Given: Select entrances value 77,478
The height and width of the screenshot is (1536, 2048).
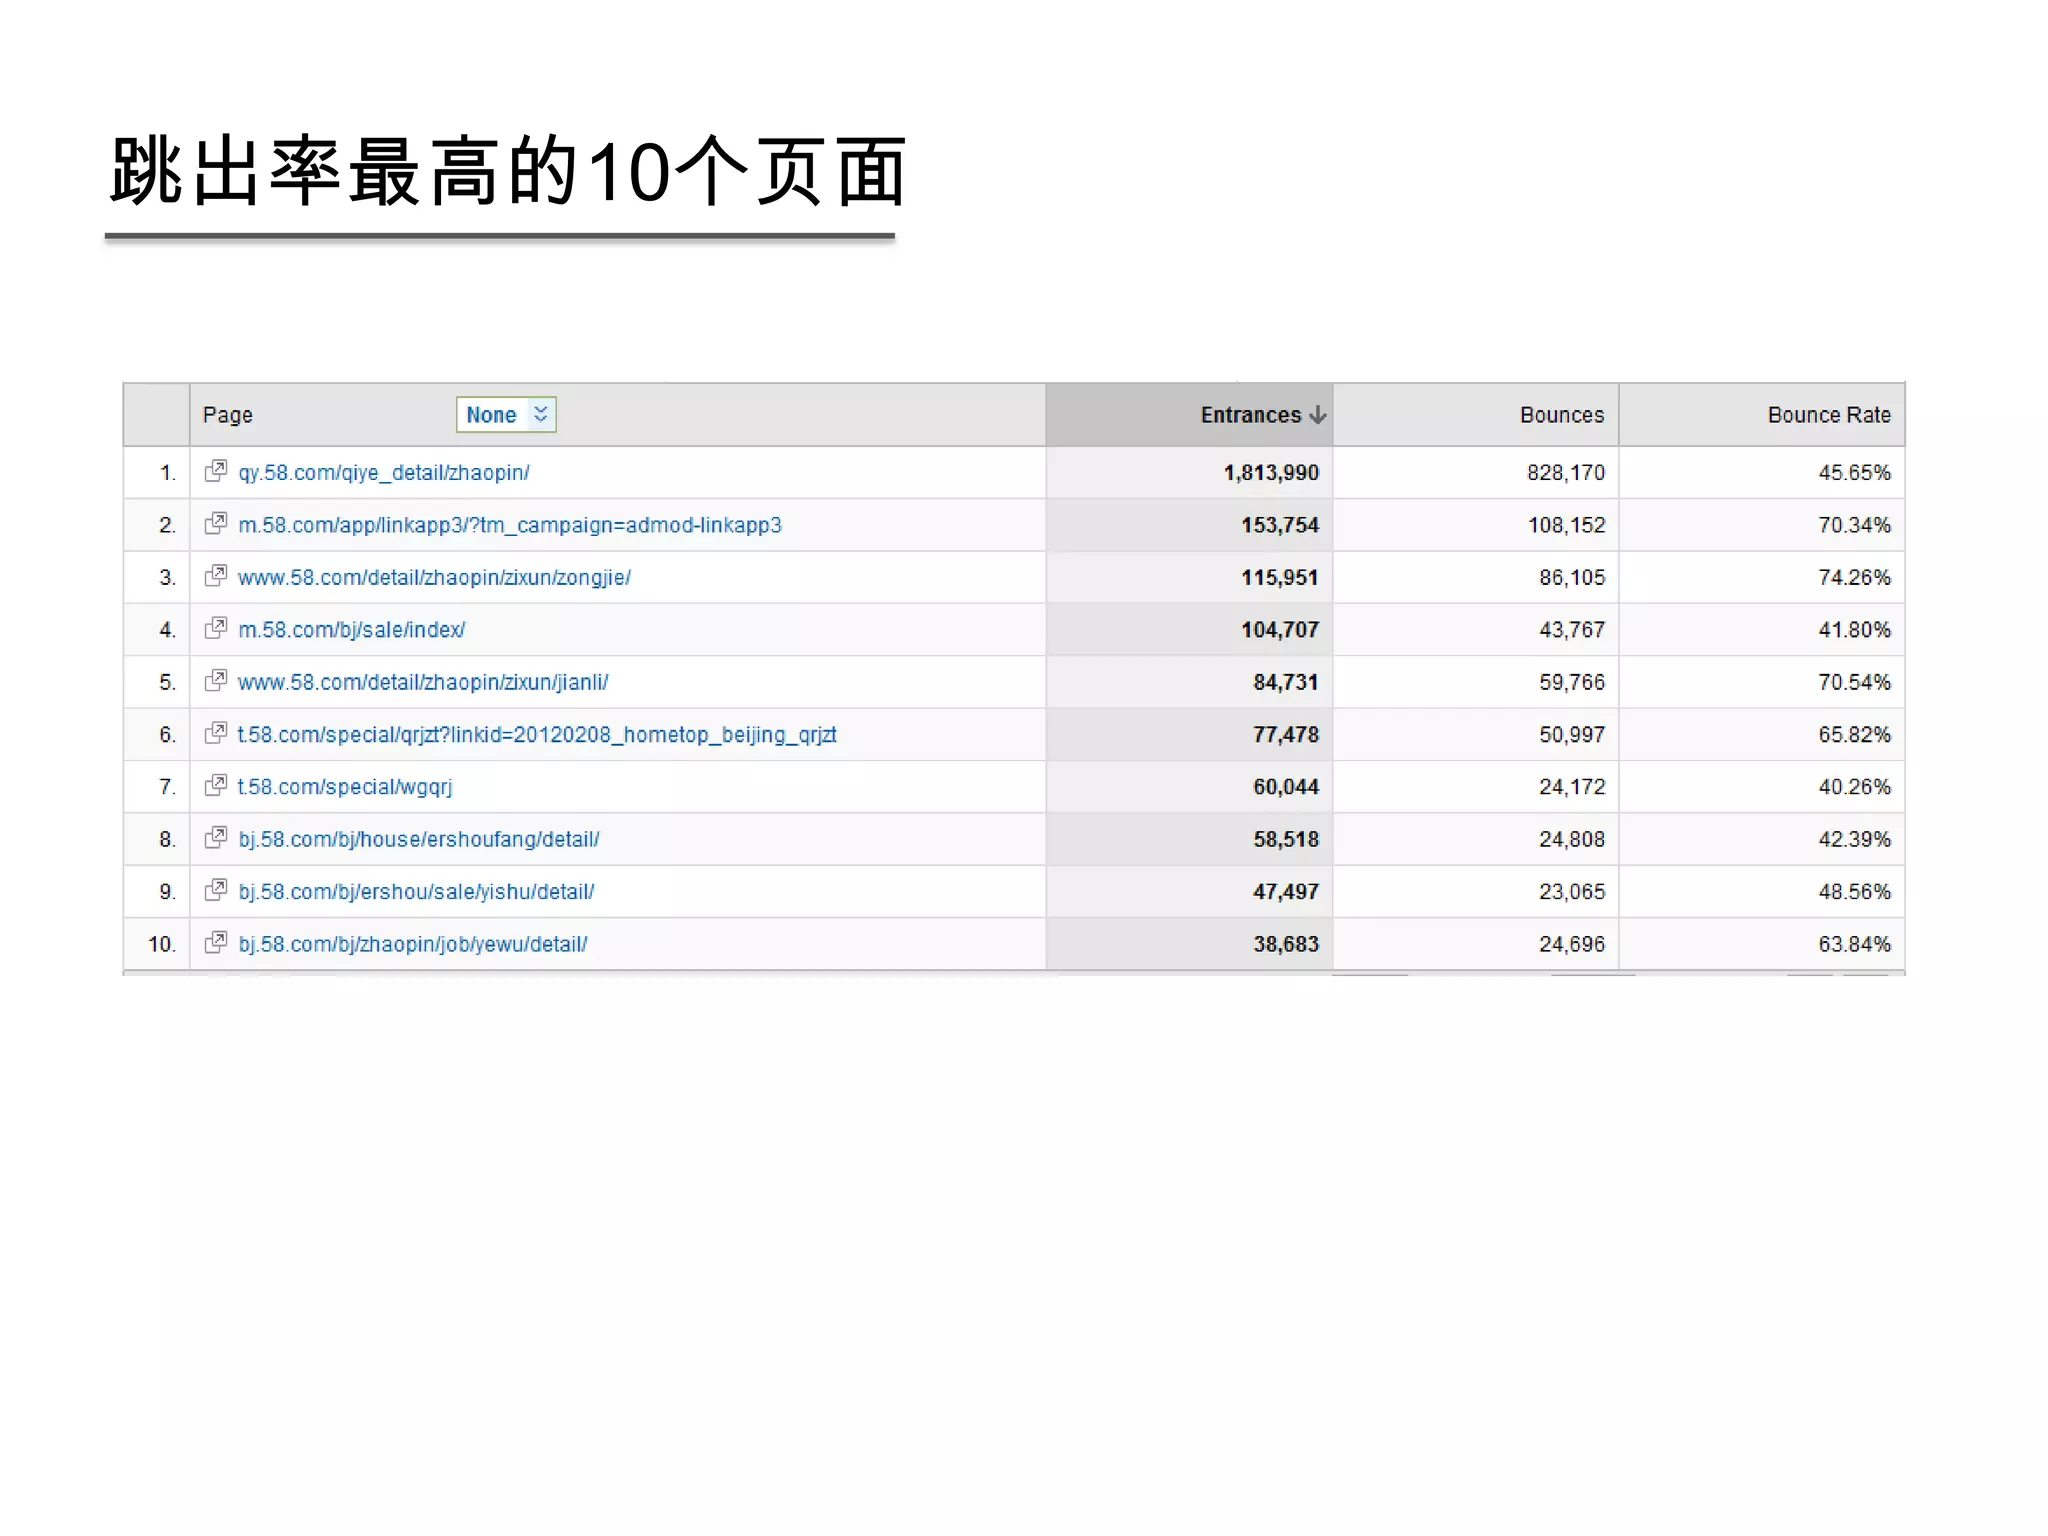Looking at the screenshot, I should pyautogui.click(x=1286, y=735).
